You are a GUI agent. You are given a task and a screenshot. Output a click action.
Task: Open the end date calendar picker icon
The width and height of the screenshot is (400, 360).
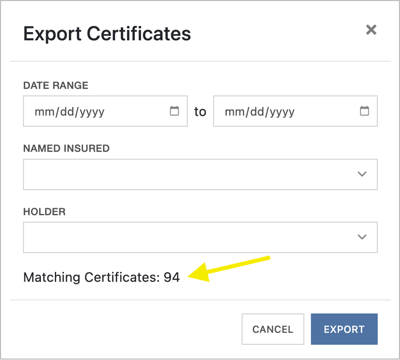pos(364,111)
